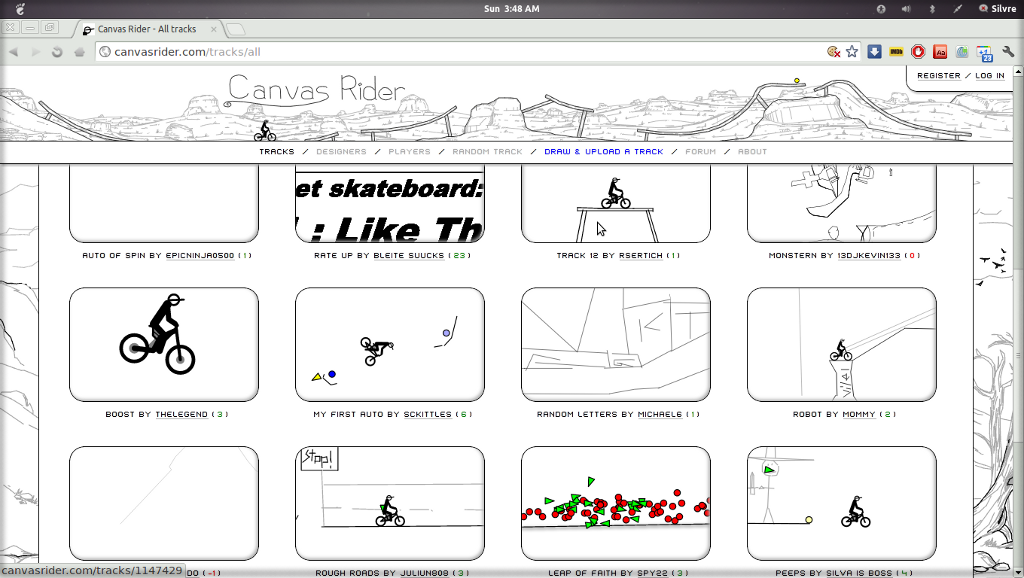Open the red stop-hand AdBlock extension

pos(918,52)
